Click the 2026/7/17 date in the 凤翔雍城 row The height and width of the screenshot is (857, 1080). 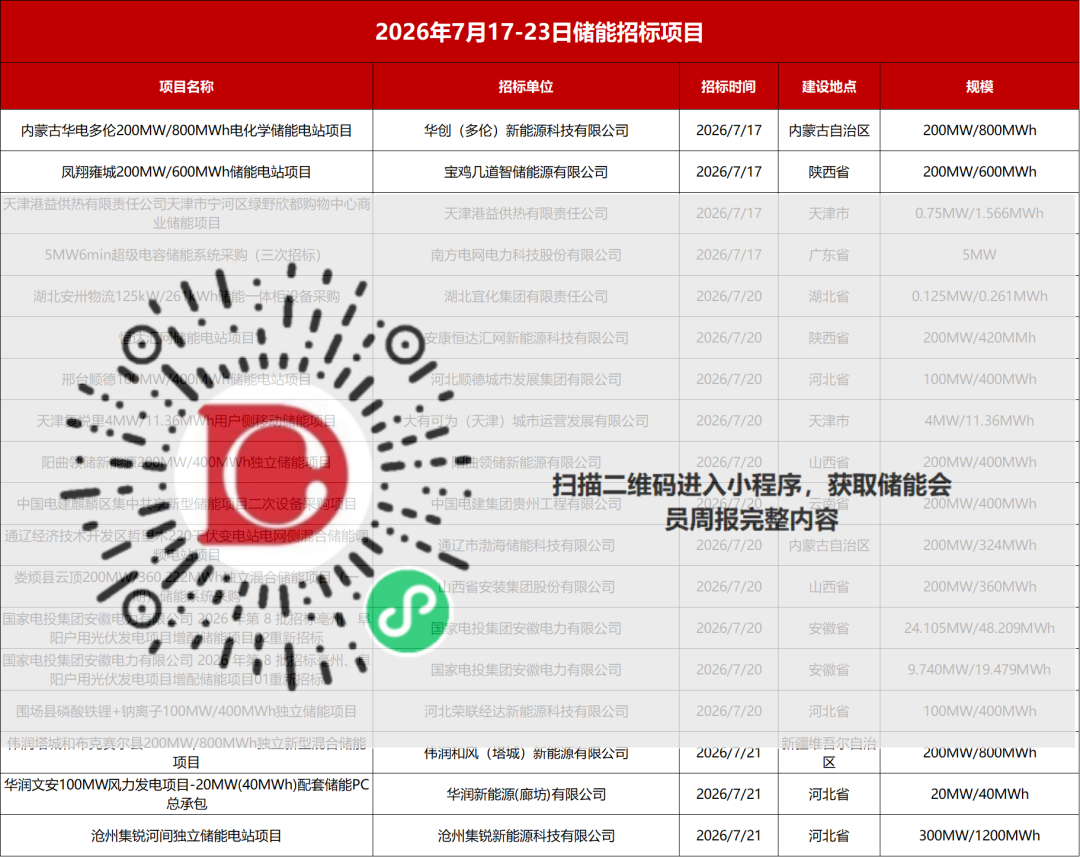(729, 172)
